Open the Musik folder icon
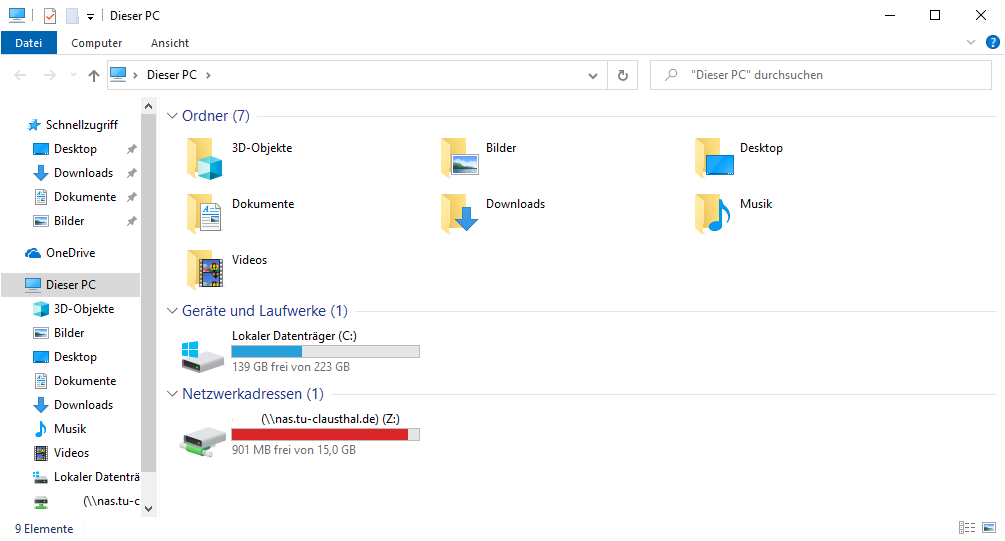This screenshot has height=541, width=1005. pyautogui.click(x=713, y=213)
